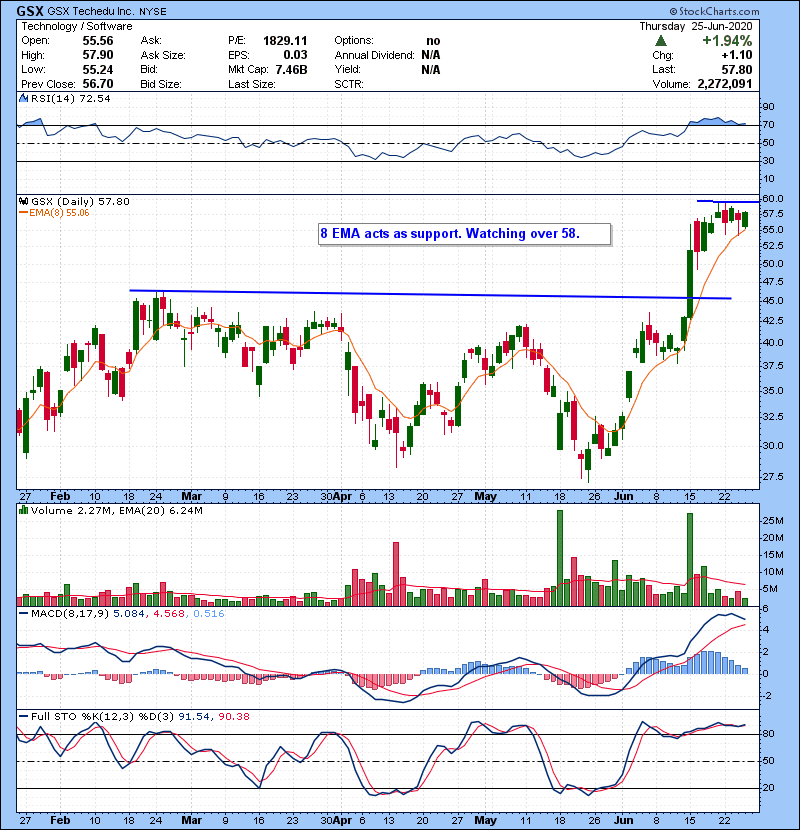Click the Volume 2.27M, EMA(20) 6.24M legend

(116, 510)
